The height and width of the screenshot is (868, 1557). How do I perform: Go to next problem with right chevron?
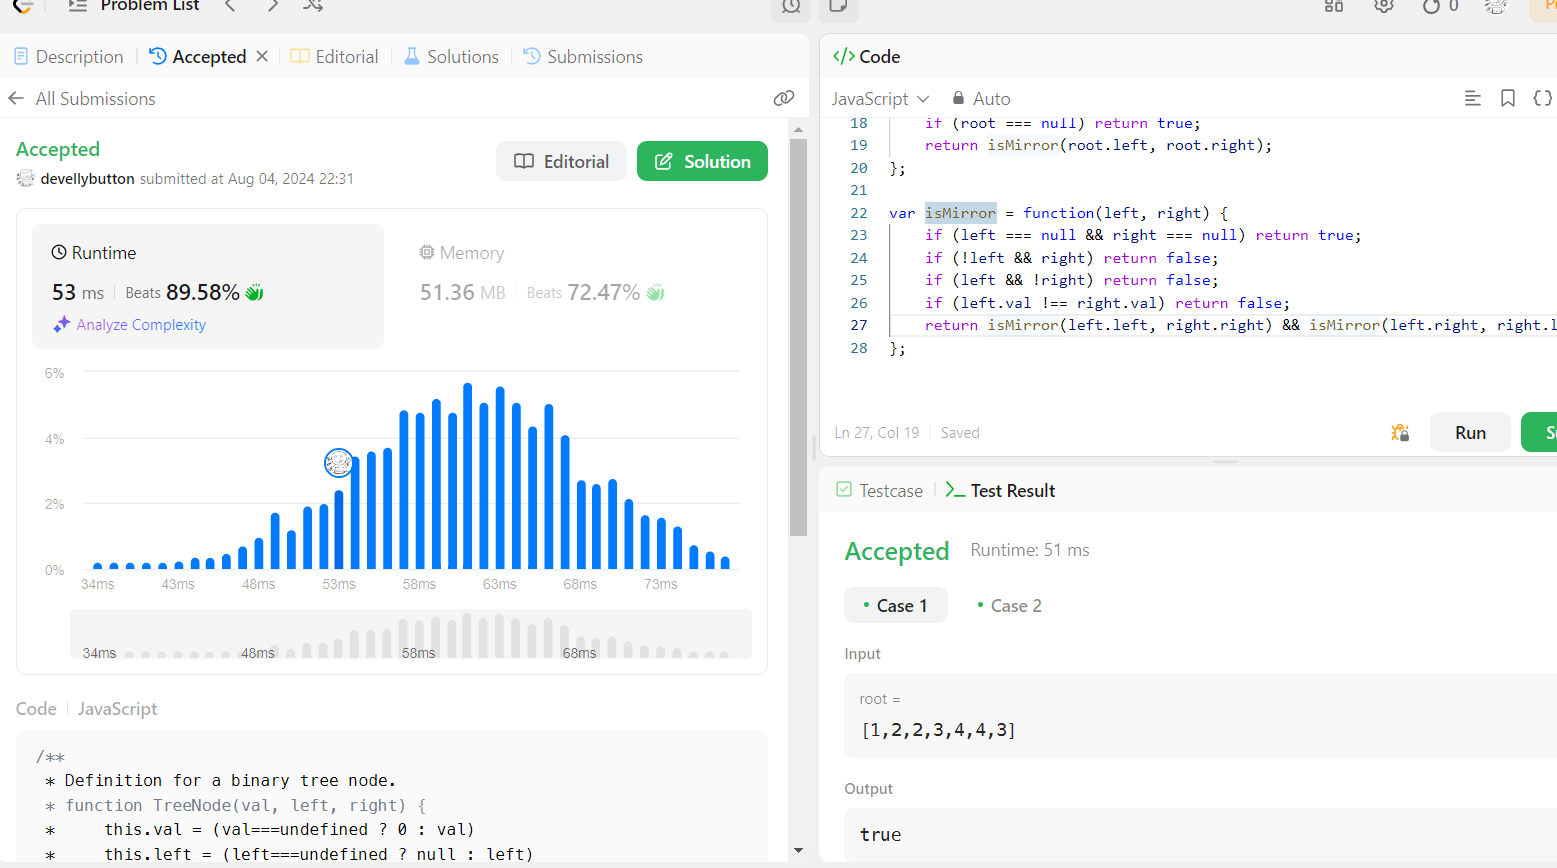[x=273, y=6]
